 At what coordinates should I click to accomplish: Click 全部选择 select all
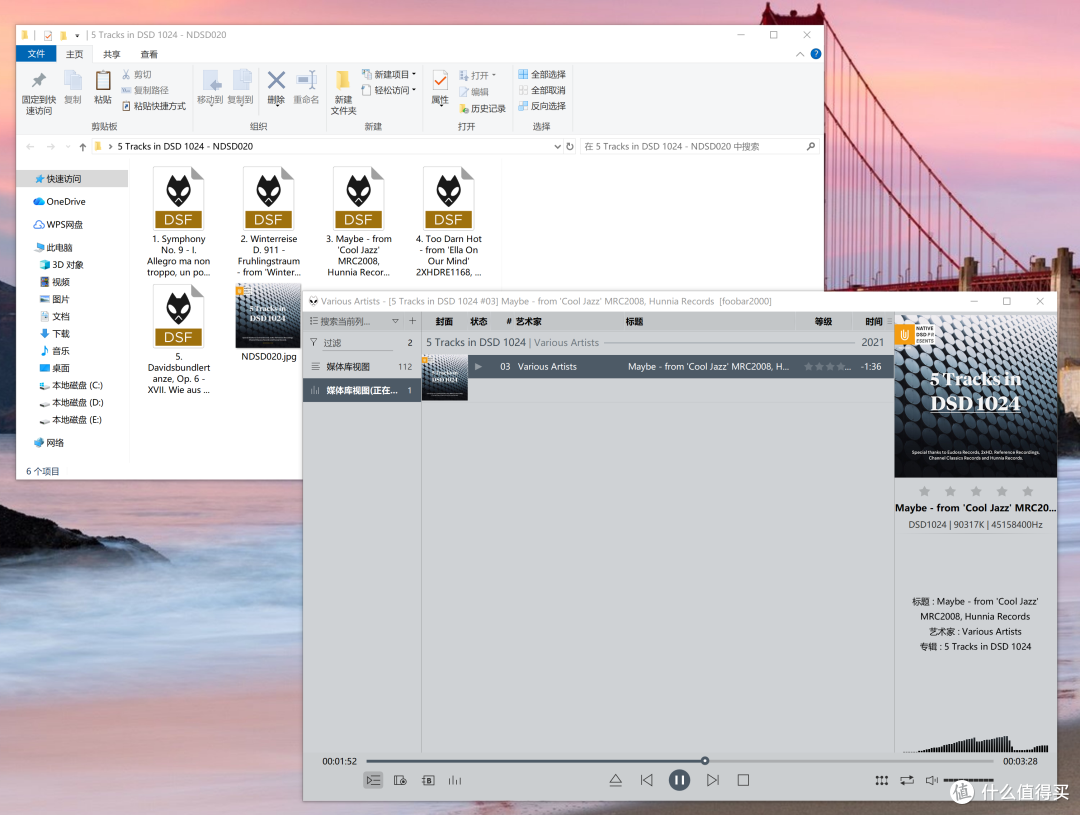542,74
